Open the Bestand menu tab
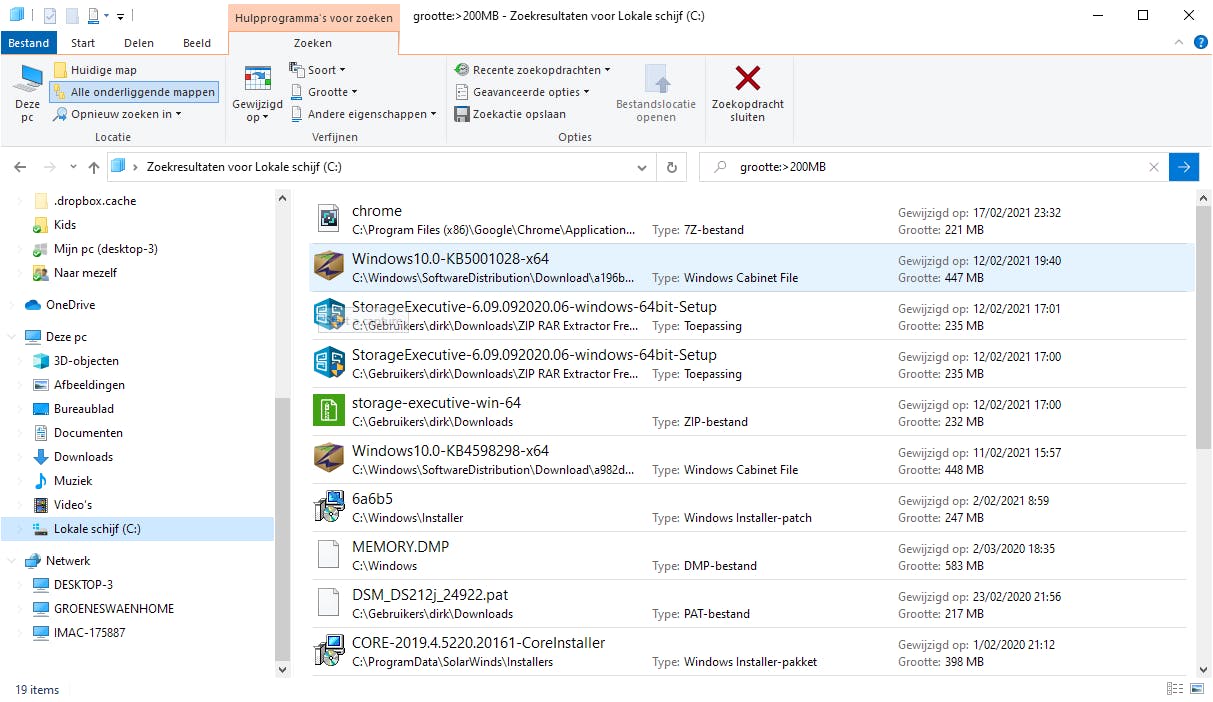The image size is (1213, 702). 29,43
